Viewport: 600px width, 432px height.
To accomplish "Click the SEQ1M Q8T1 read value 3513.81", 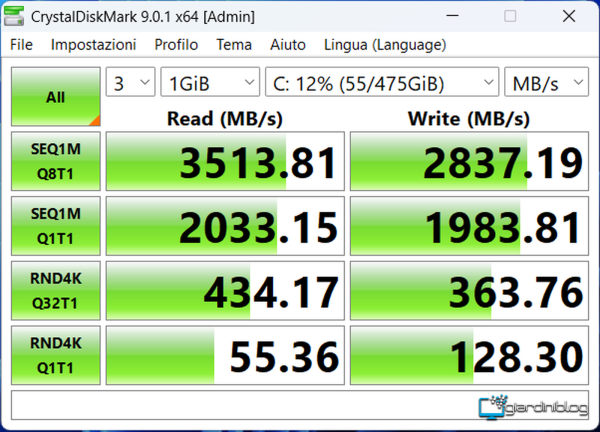I will point(225,161).
